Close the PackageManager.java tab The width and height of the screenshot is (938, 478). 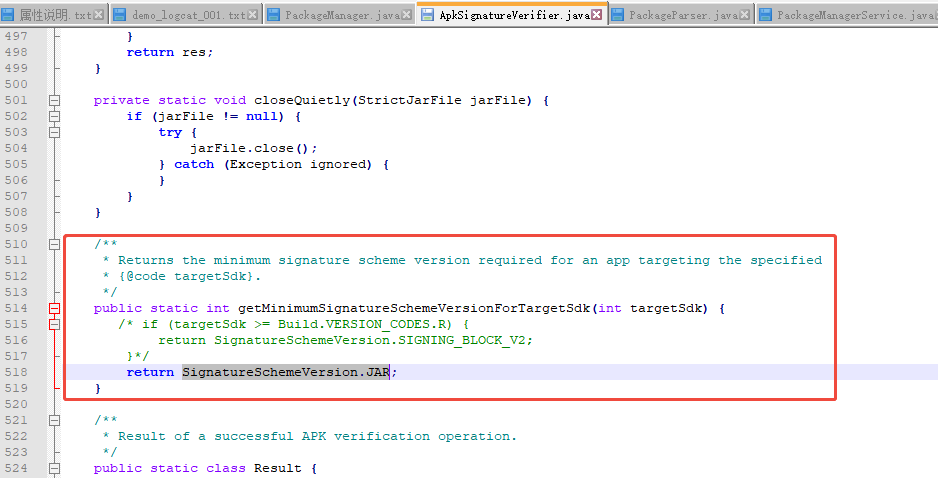(x=407, y=15)
